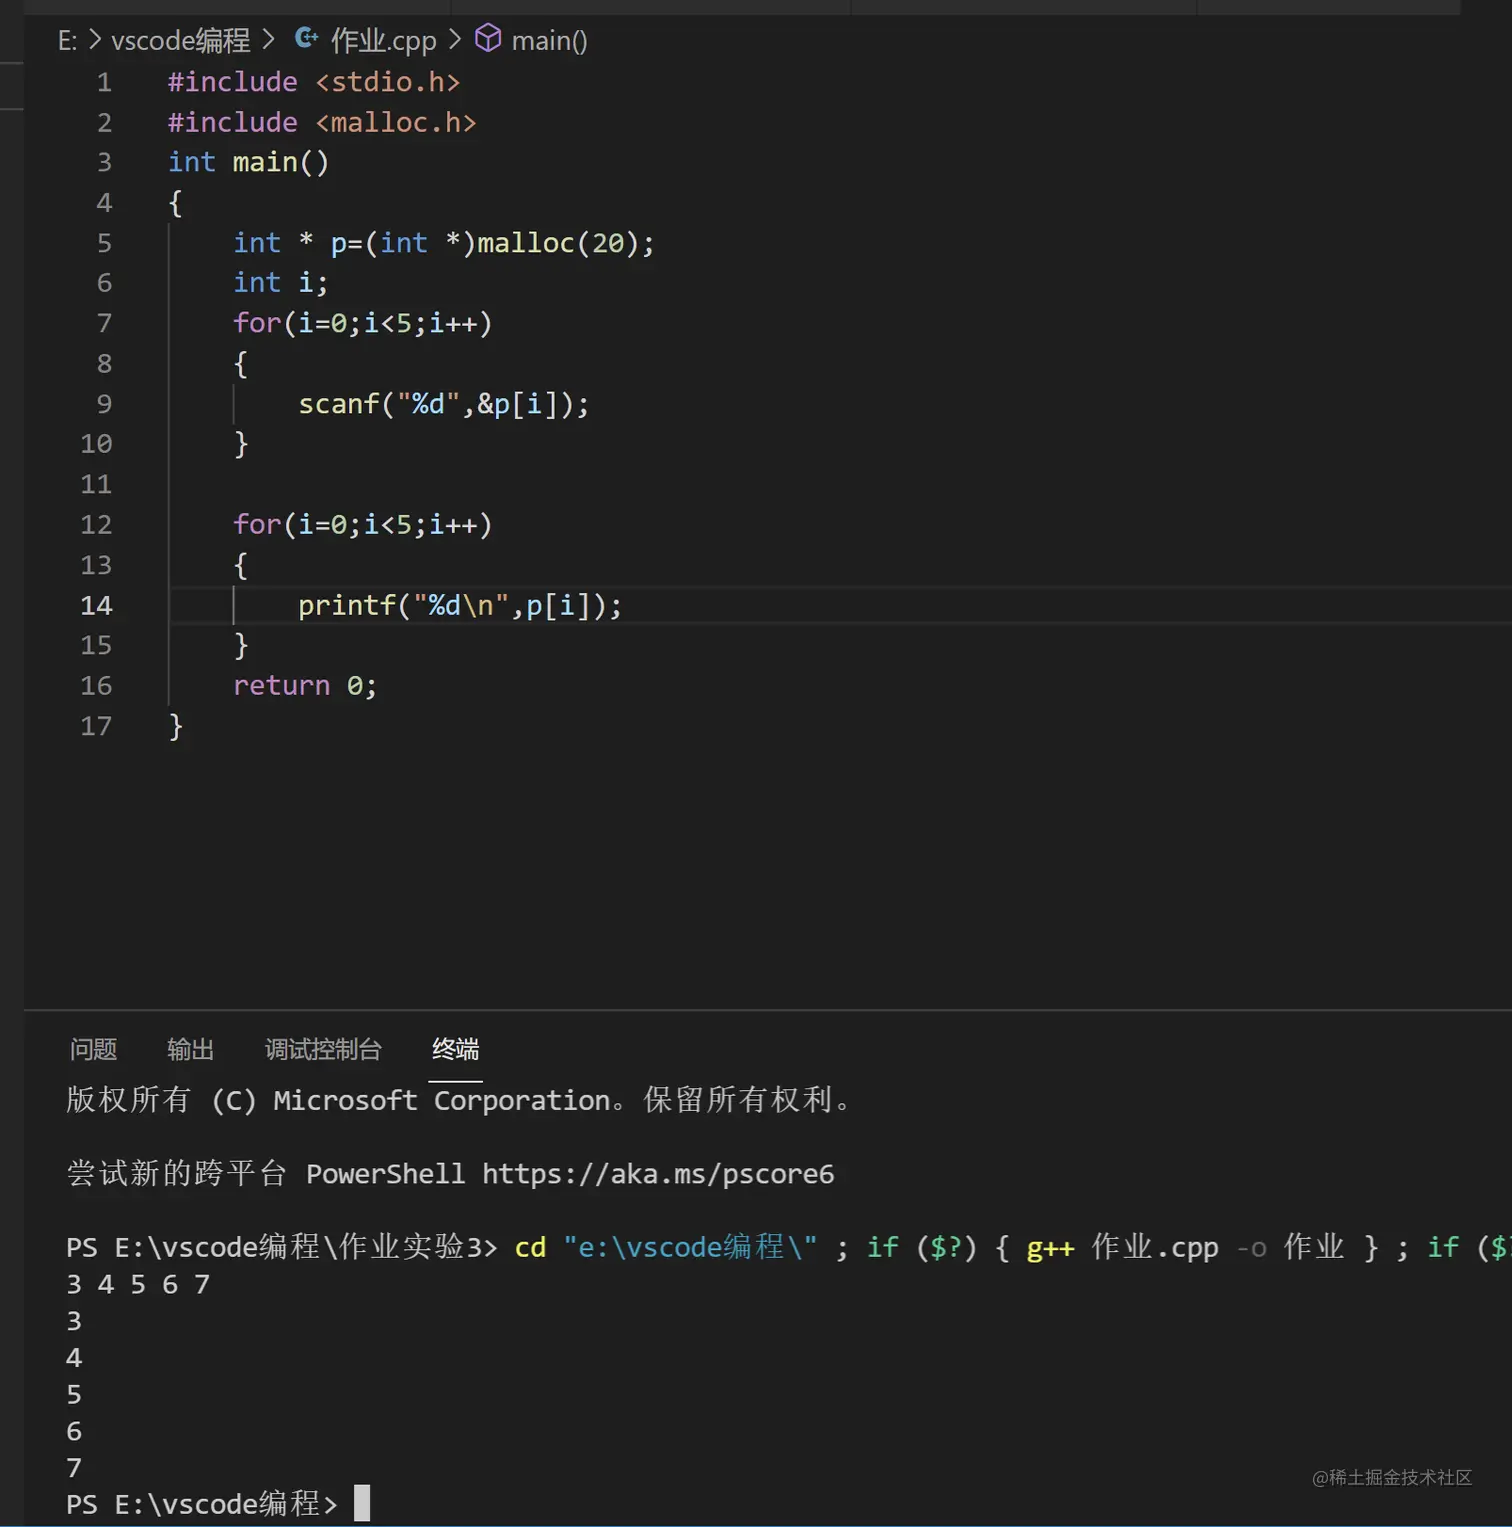Image resolution: width=1512 pixels, height=1527 pixels.
Task: Click line number 5 in gutter
Action: point(104,243)
